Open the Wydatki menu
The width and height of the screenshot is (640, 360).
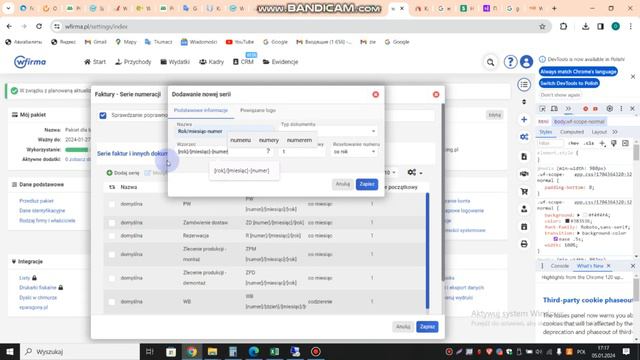175,62
